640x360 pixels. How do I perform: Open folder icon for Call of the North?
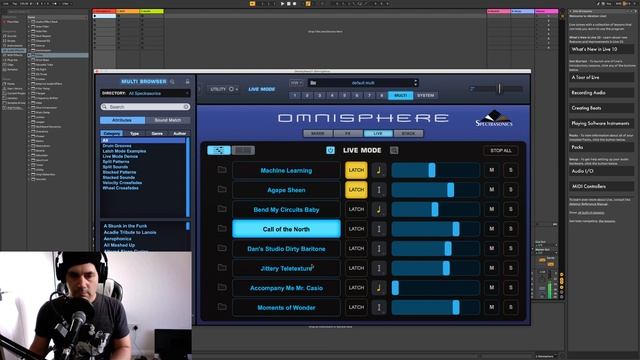(x=222, y=228)
